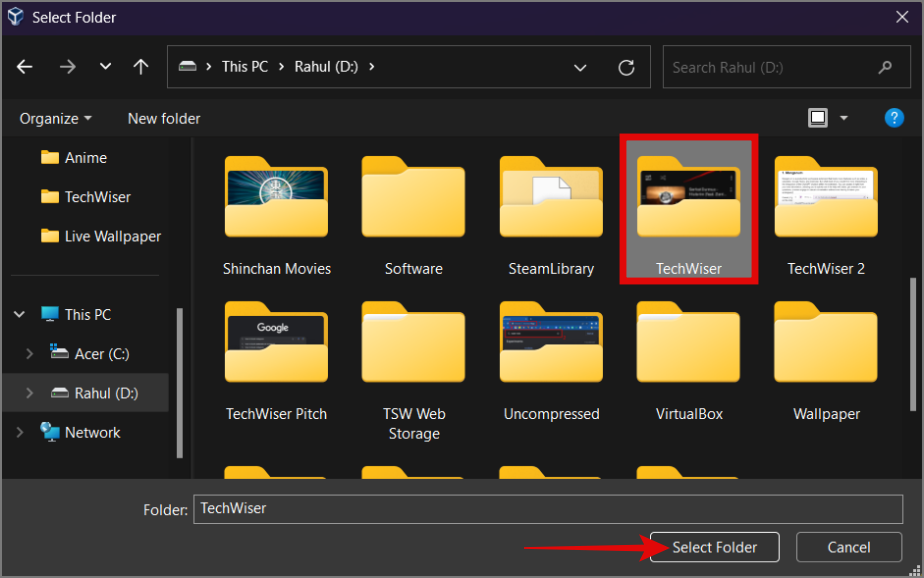Expand chevron between This PC and Rahul breadcrumb
Image resolution: width=924 pixels, height=578 pixels.
point(281,67)
